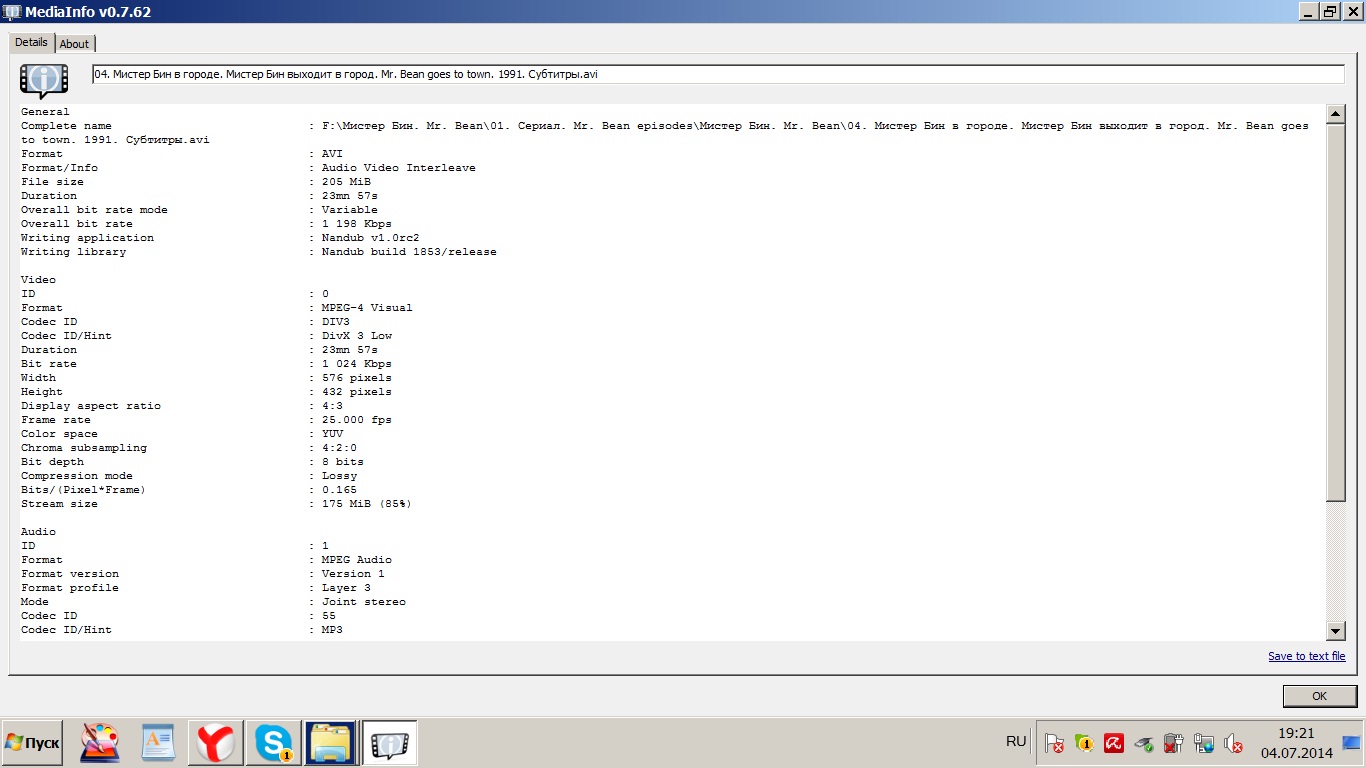Image resolution: width=1366 pixels, height=768 pixels.
Task: Restore down the MediaInfo window
Action: (x=1330, y=11)
